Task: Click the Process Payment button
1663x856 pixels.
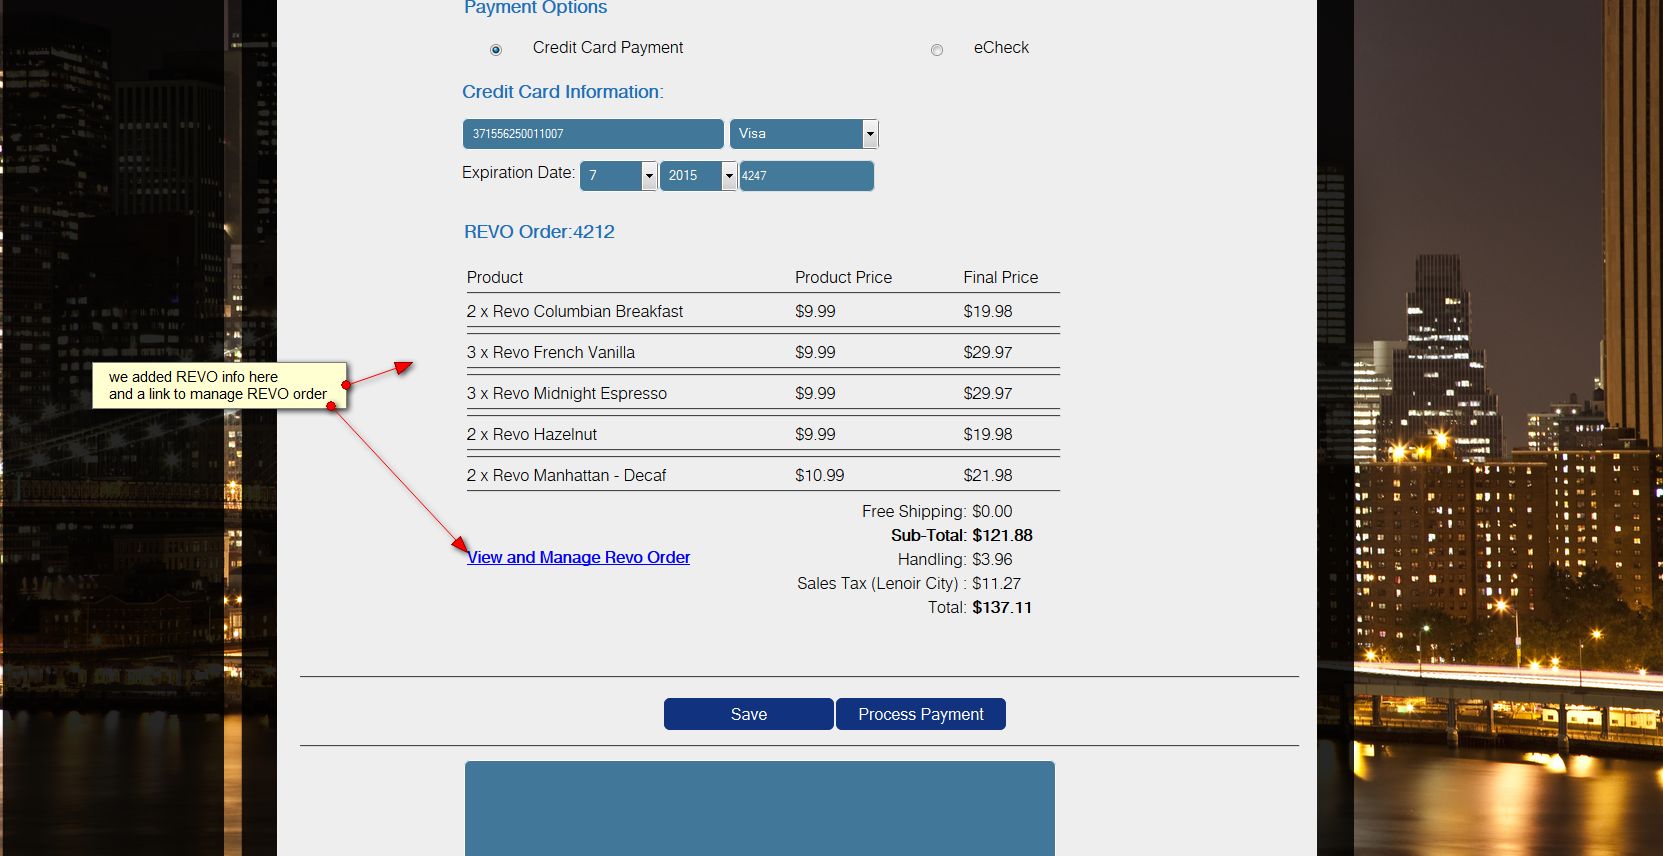Action: click(921, 714)
